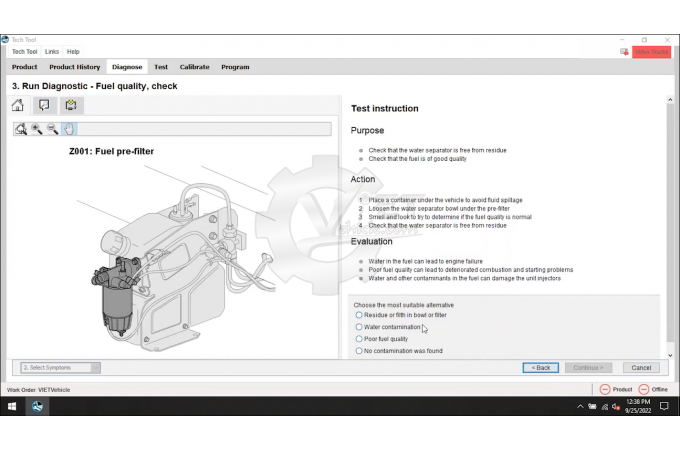The image size is (680, 450).
Task: Click the home icon tab
Action: coord(18,105)
